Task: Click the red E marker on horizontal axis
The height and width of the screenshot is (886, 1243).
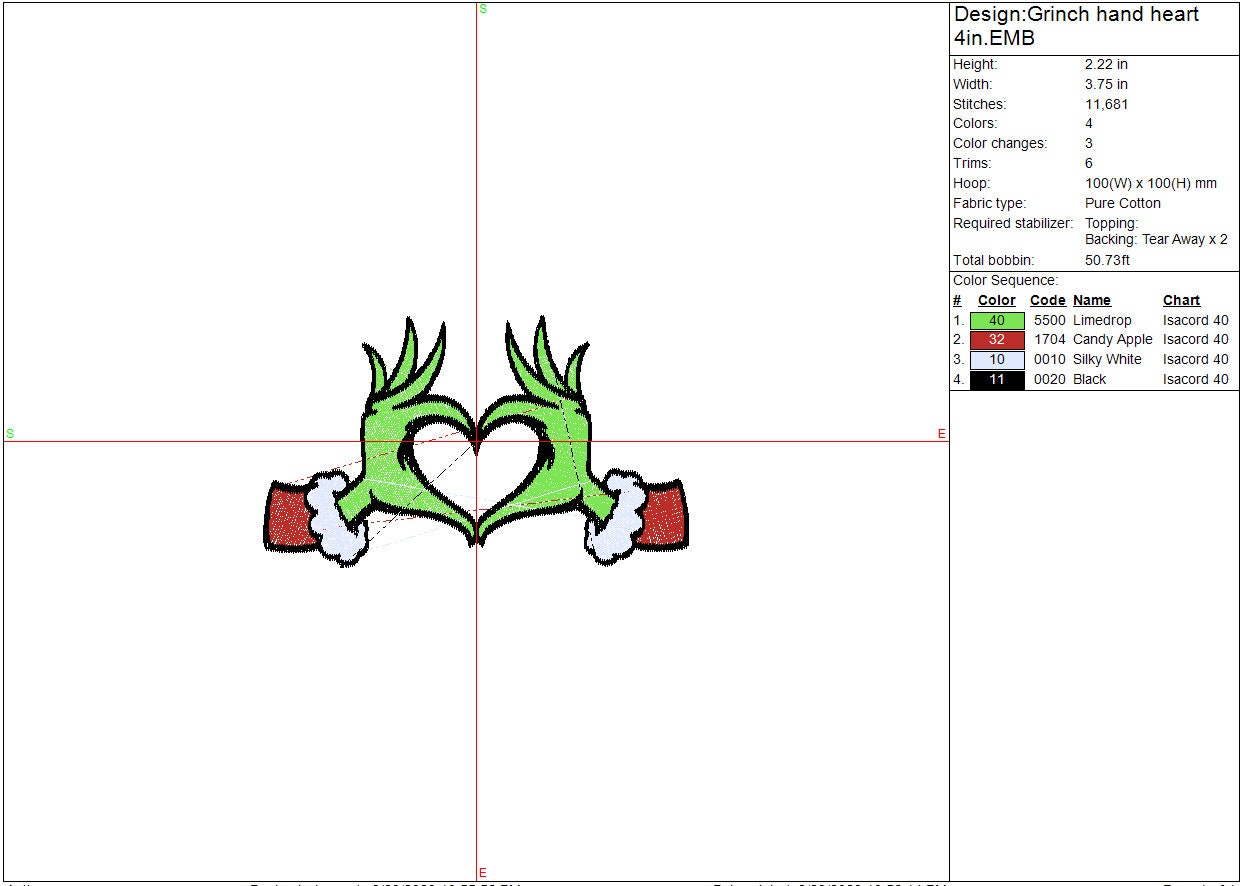Action: [x=941, y=433]
